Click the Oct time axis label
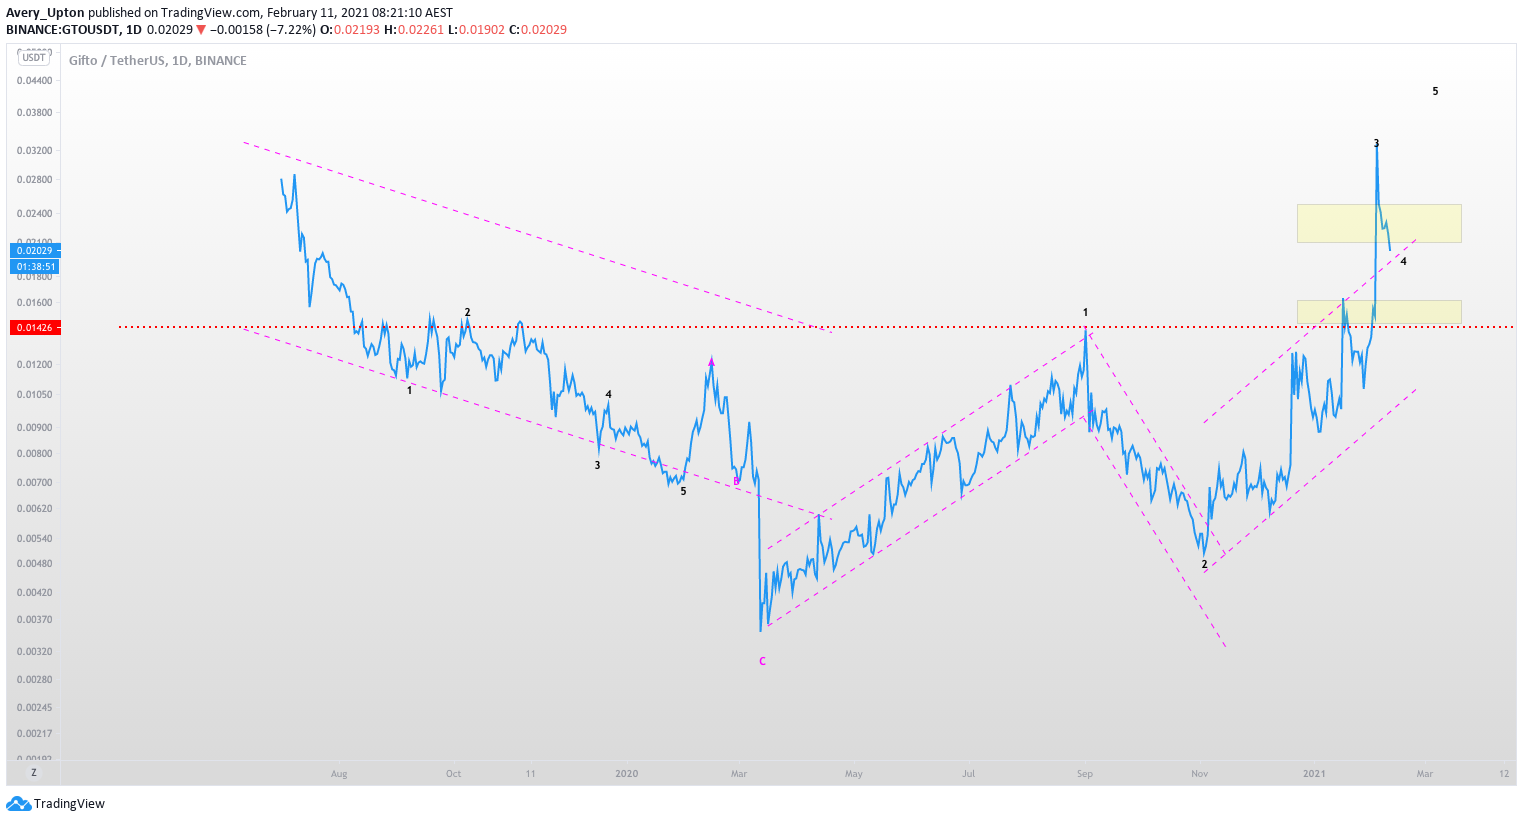This screenshot has width=1523, height=822. pyautogui.click(x=453, y=774)
